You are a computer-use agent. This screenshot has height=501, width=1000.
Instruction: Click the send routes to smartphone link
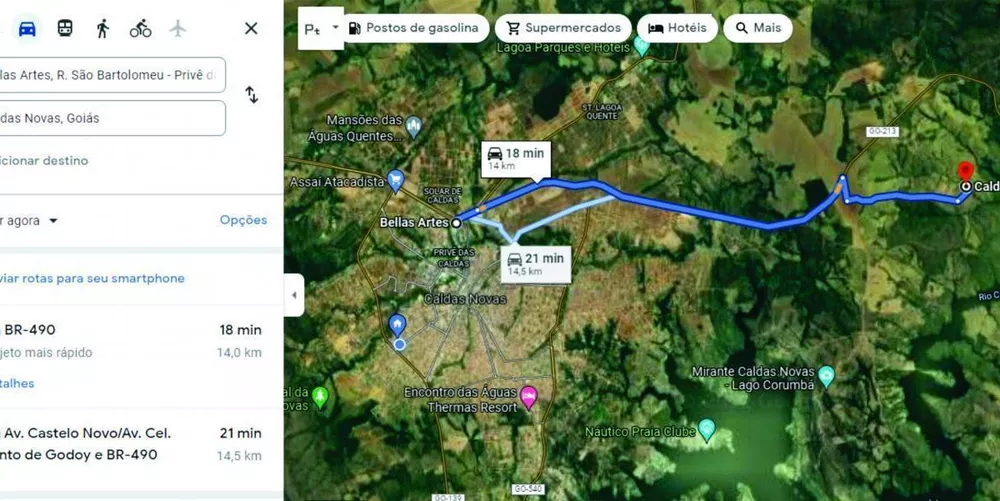pos(92,279)
